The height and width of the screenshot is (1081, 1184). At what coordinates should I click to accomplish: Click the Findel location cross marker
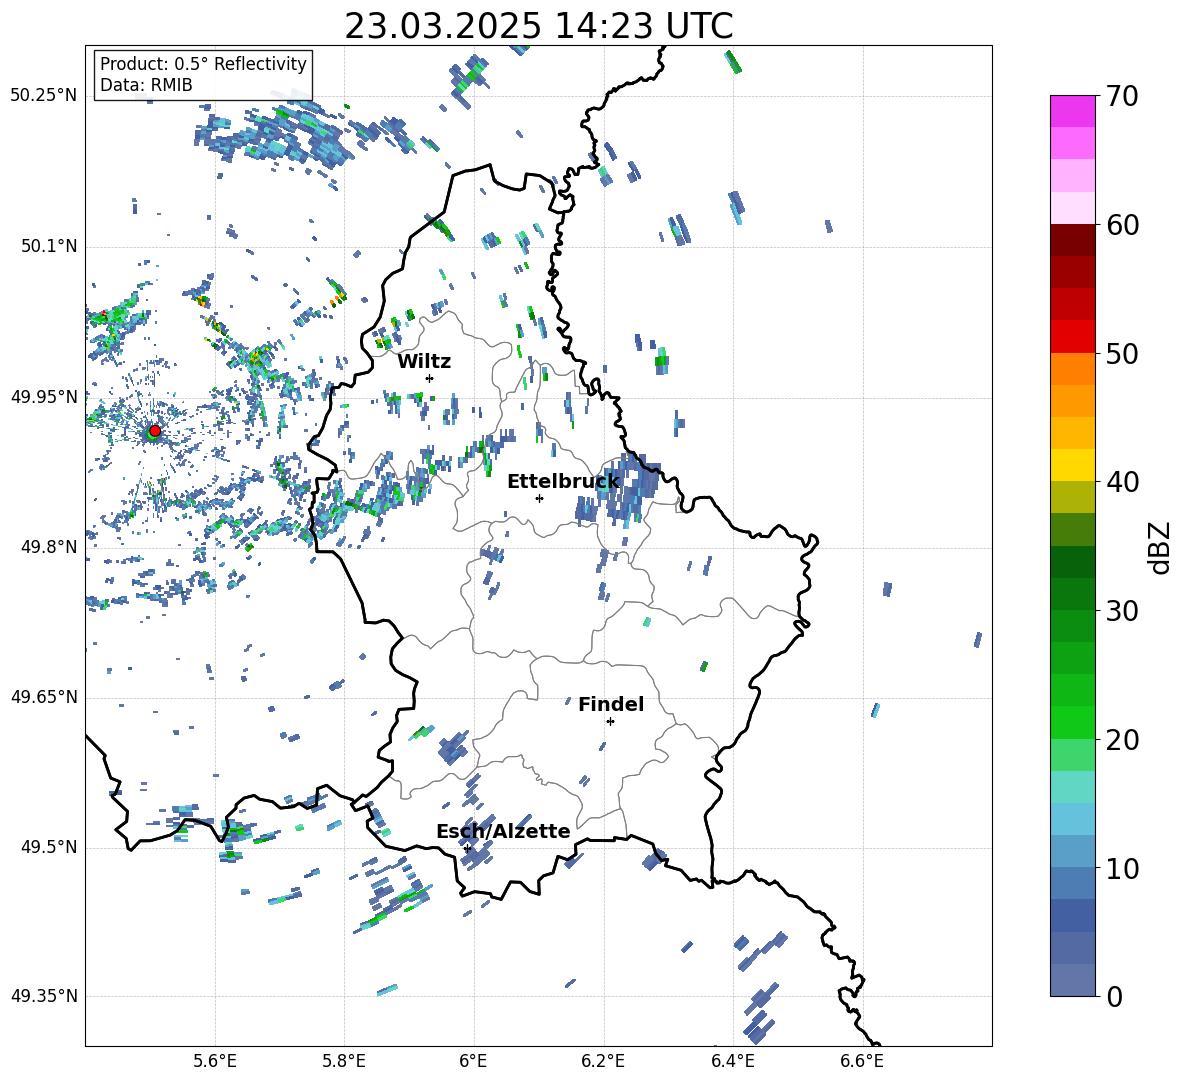tap(610, 722)
